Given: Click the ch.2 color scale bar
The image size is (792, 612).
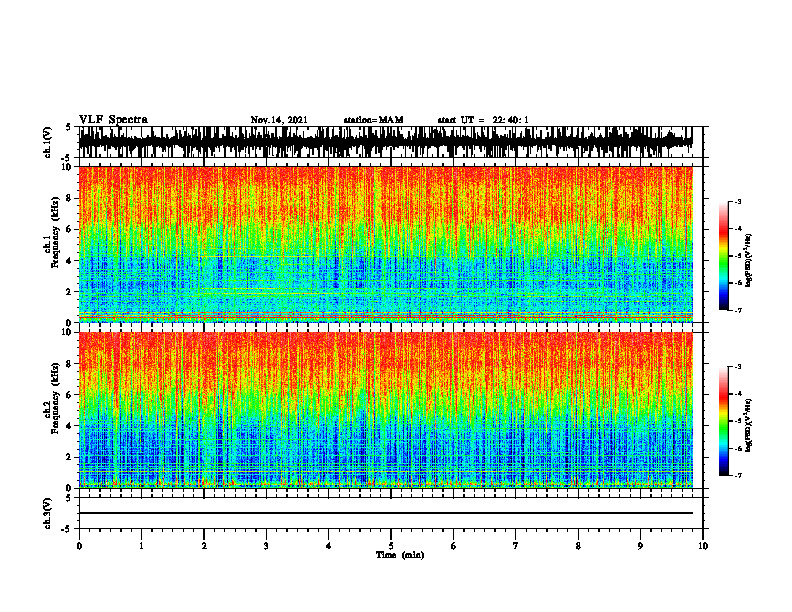Looking at the screenshot, I should pos(723,421).
